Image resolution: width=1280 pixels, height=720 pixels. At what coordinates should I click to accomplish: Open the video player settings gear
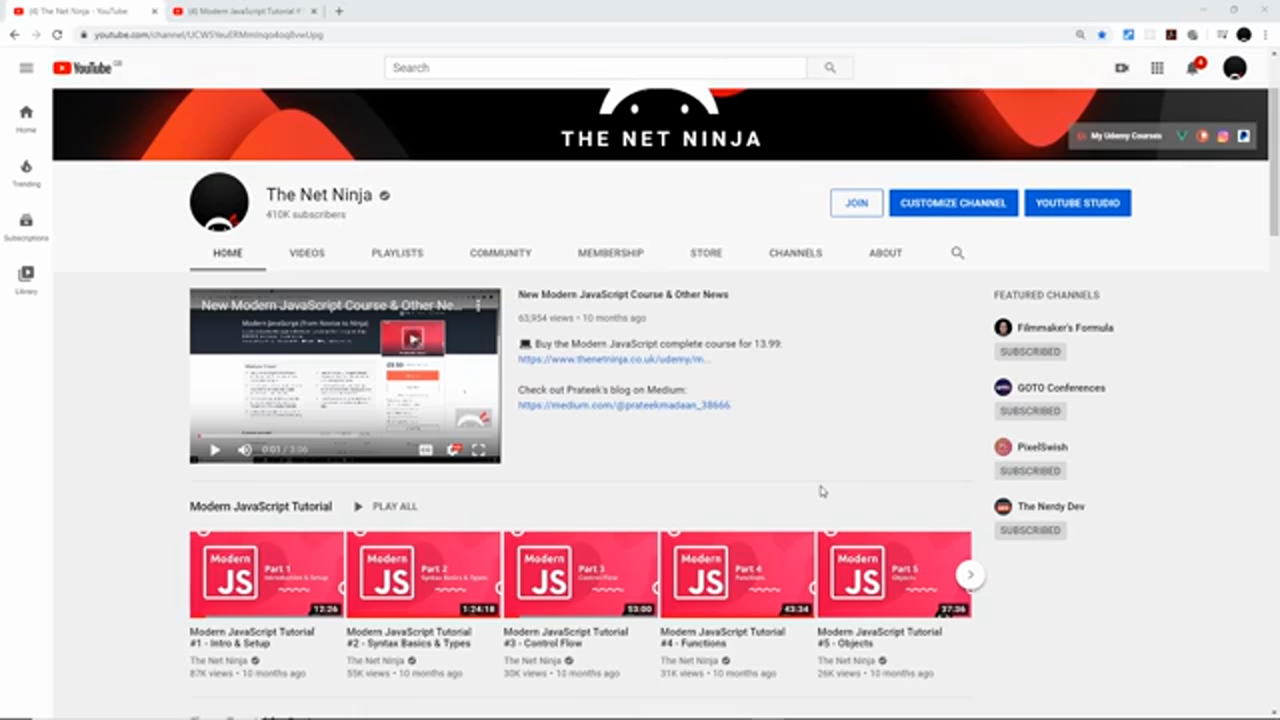[x=453, y=450]
